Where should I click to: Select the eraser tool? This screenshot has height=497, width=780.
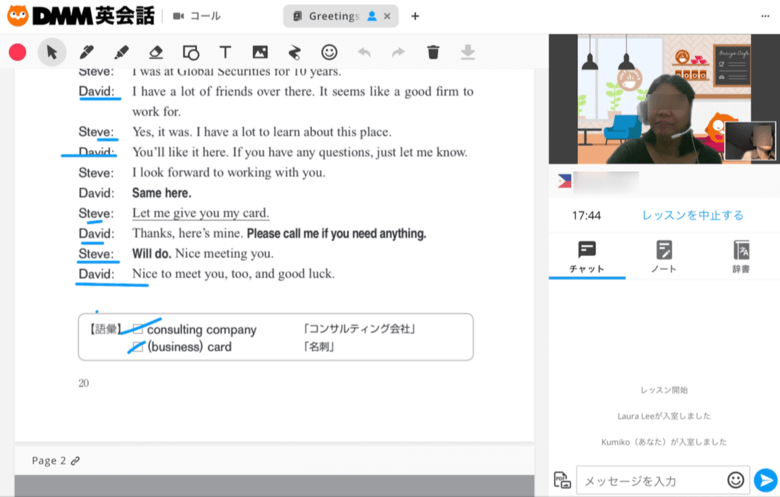(x=156, y=52)
